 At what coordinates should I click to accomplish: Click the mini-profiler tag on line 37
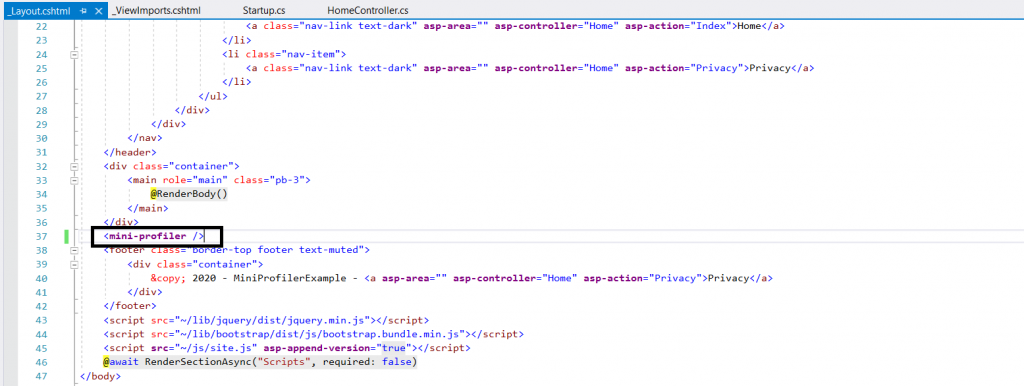click(154, 236)
